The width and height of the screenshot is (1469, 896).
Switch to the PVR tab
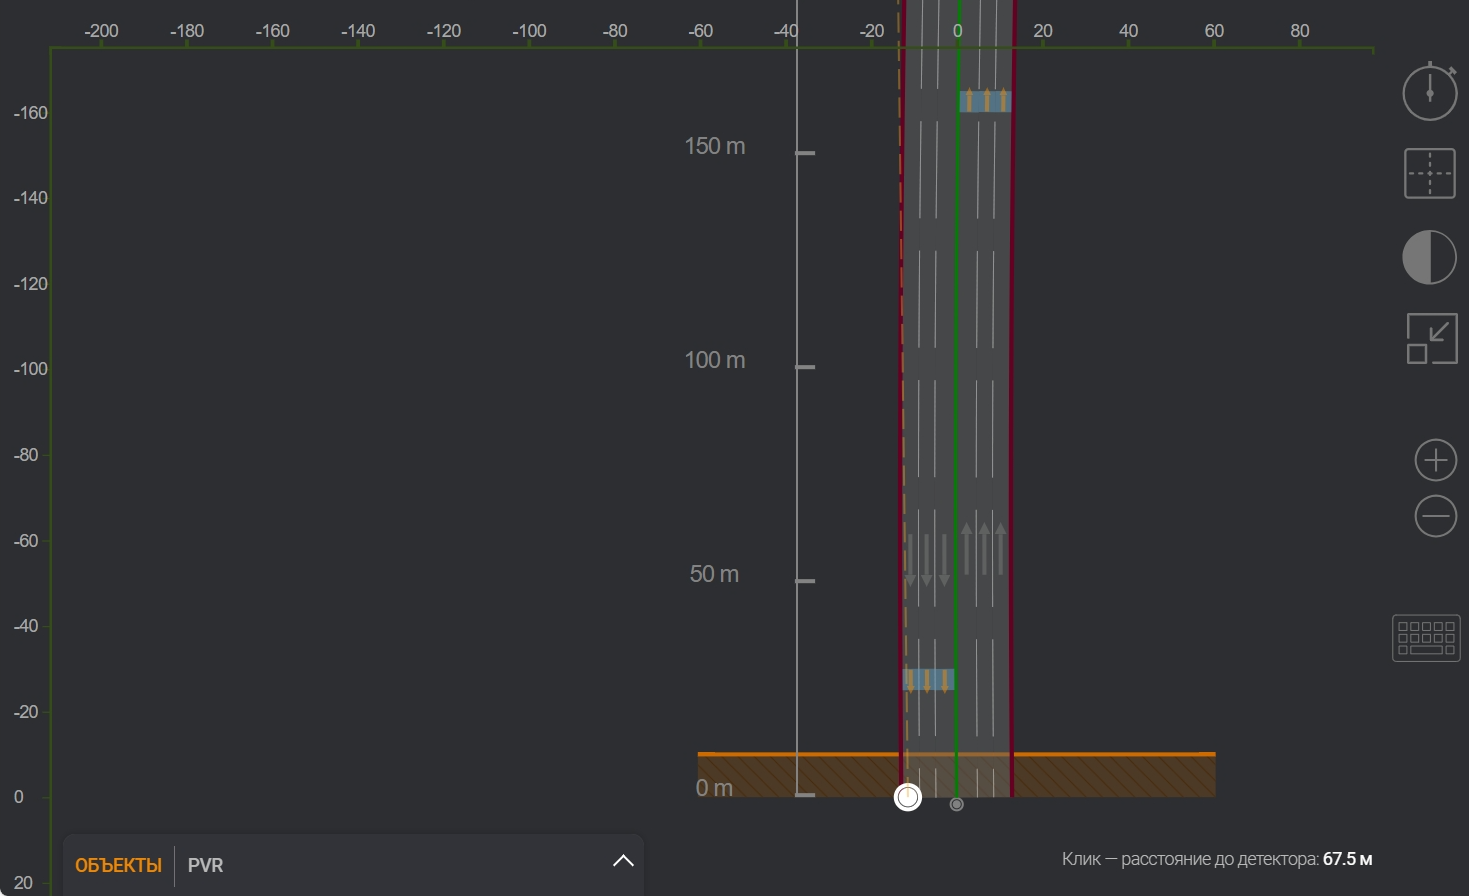(205, 865)
